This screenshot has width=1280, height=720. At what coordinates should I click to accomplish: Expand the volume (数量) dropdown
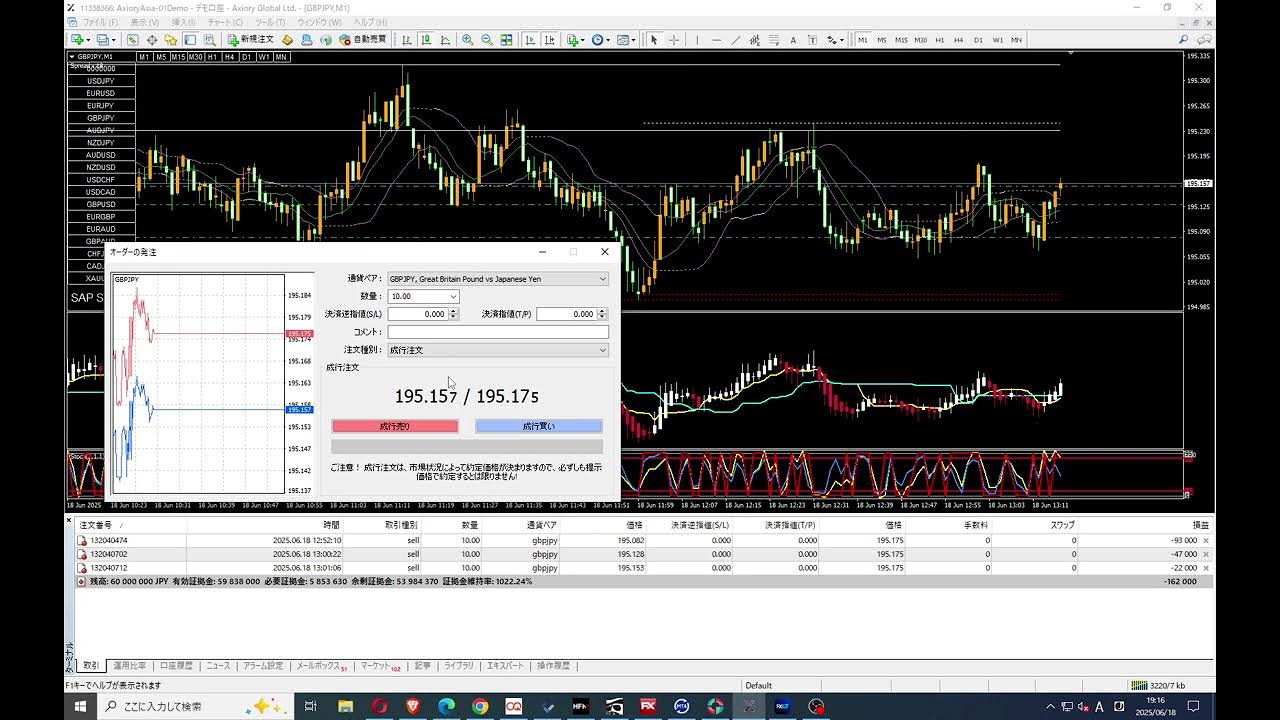click(x=453, y=297)
